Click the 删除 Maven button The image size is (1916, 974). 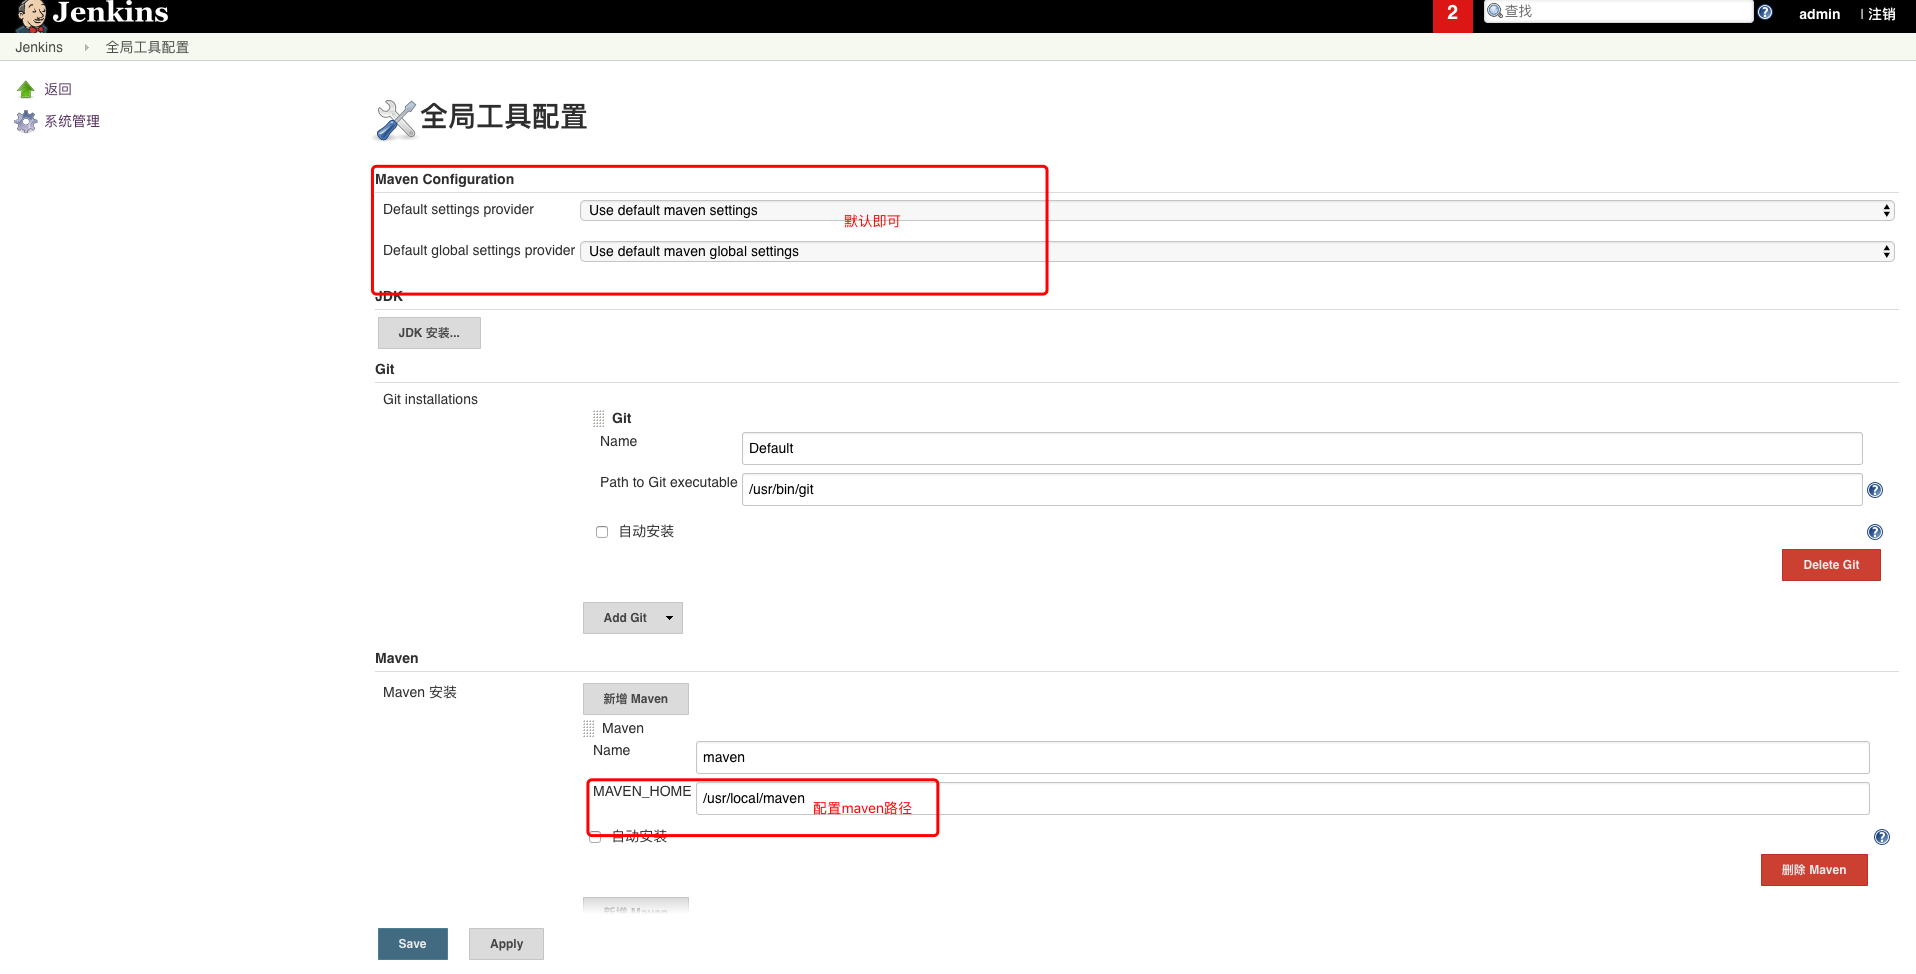click(x=1814, y=870)
